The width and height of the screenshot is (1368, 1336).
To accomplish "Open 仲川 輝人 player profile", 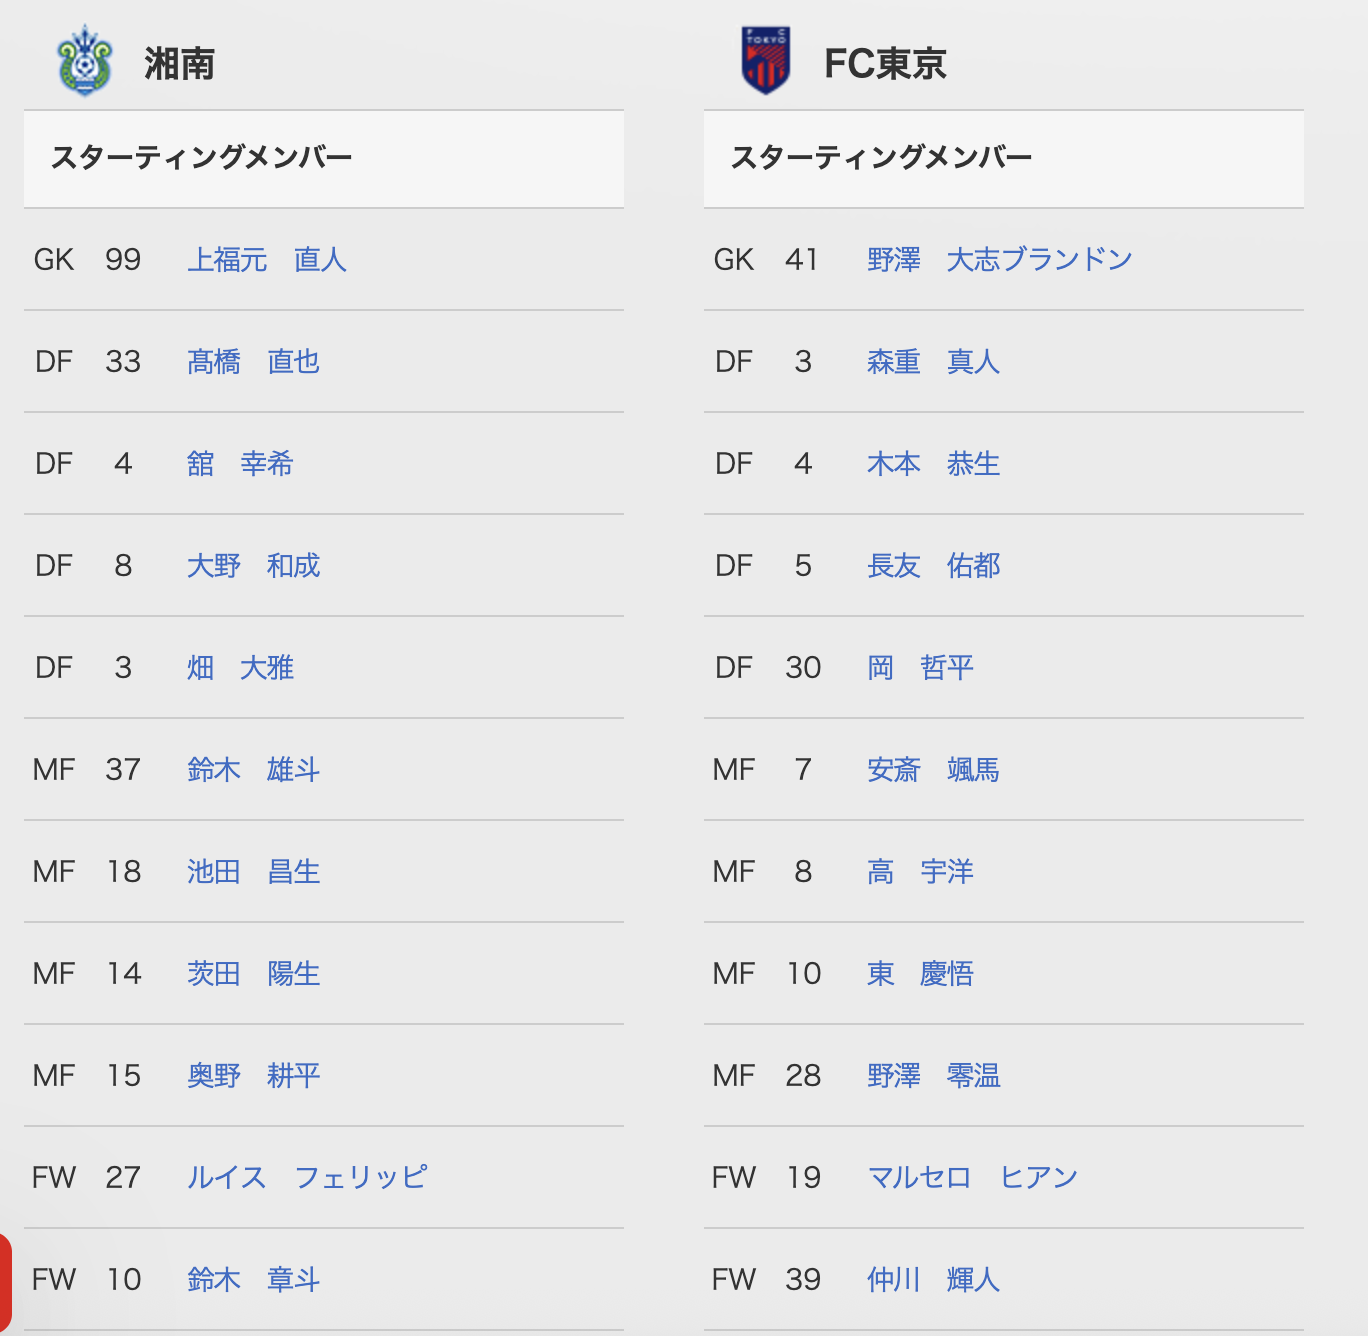I will pos(934,1280).
